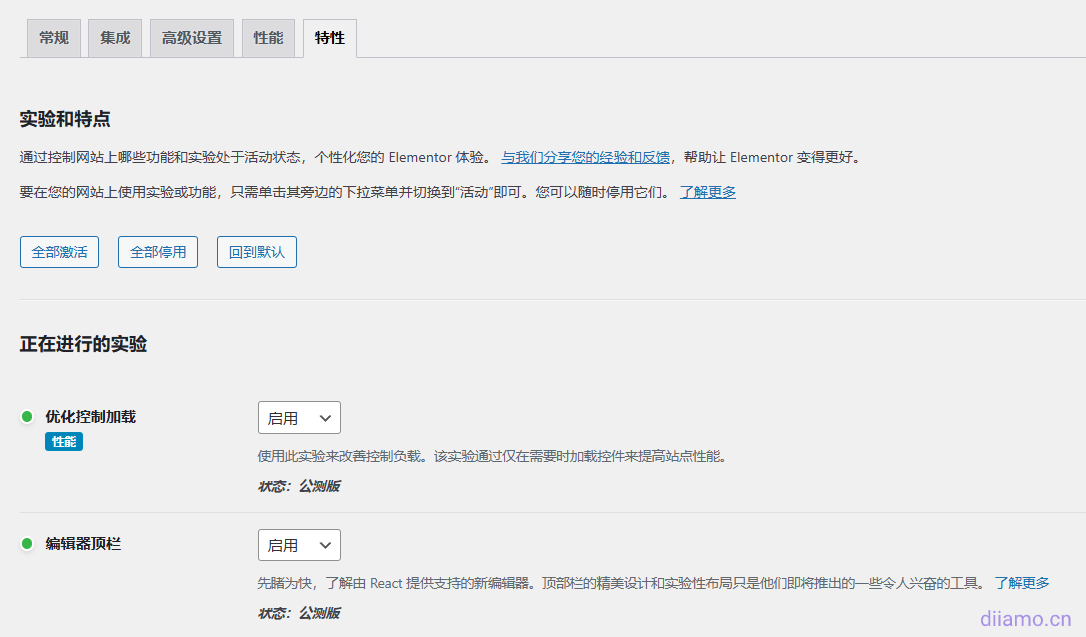
Task: Click the 全部激活 button
Action: click(x=59, y=252)
